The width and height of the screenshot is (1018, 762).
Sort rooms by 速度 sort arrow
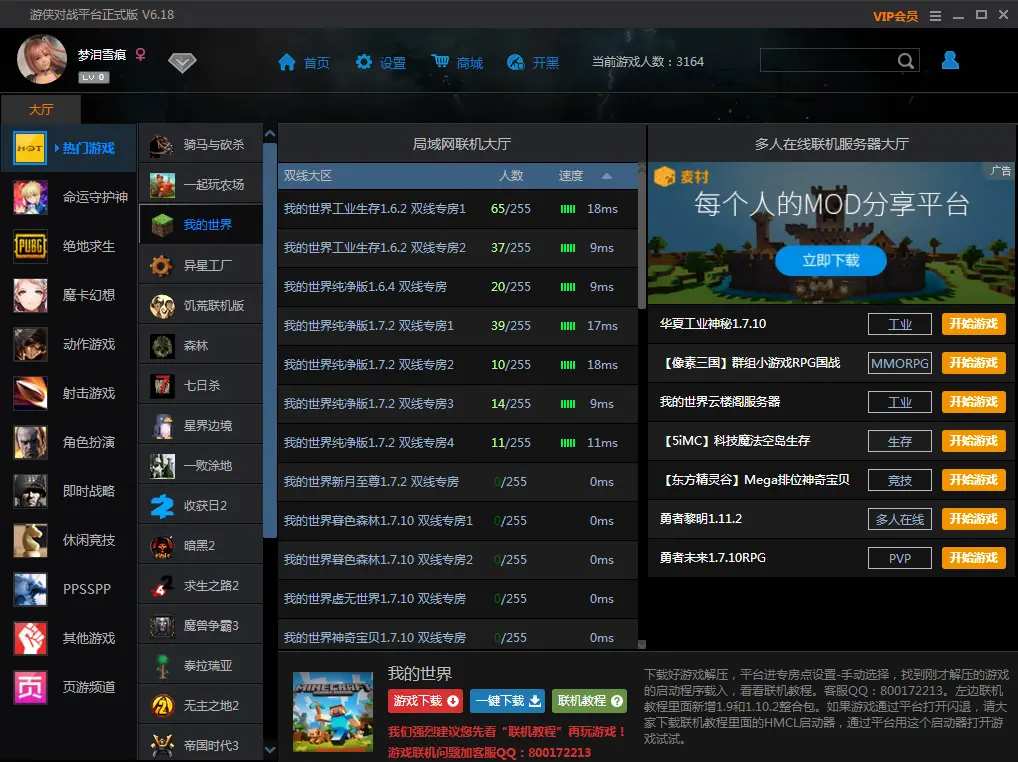[606, 176]
